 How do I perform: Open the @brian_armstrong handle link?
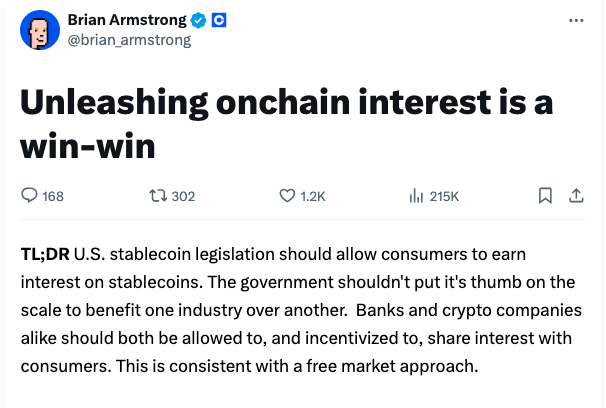(x=129, y=40)
